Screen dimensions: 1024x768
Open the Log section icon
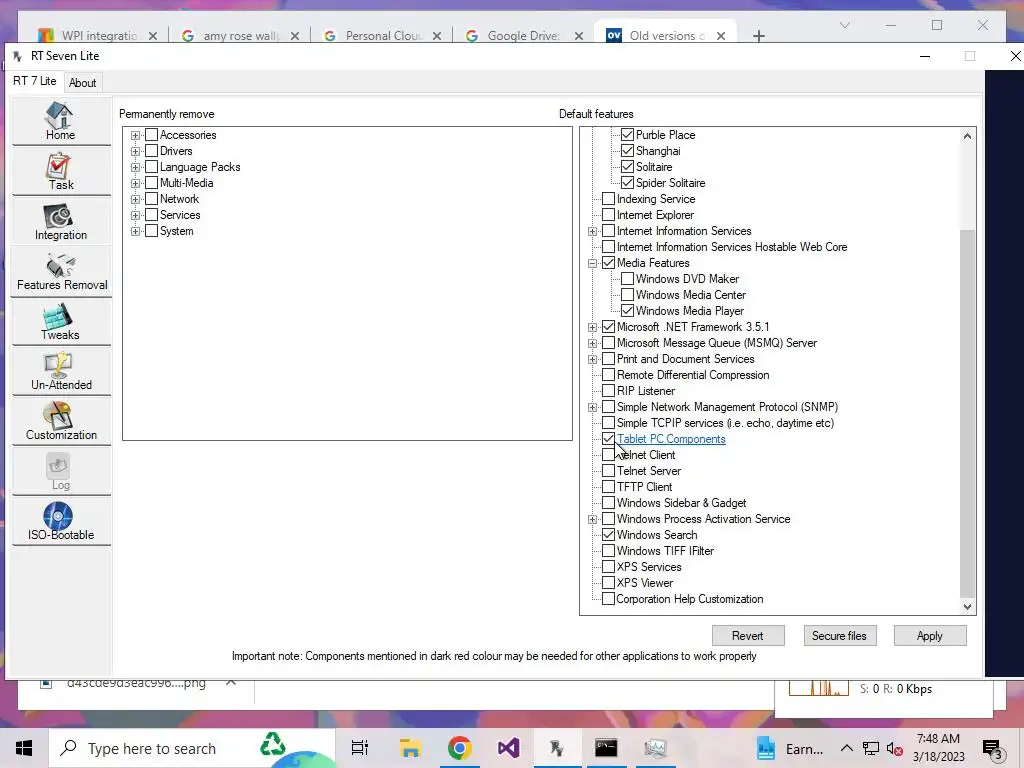tap(61, 472)
